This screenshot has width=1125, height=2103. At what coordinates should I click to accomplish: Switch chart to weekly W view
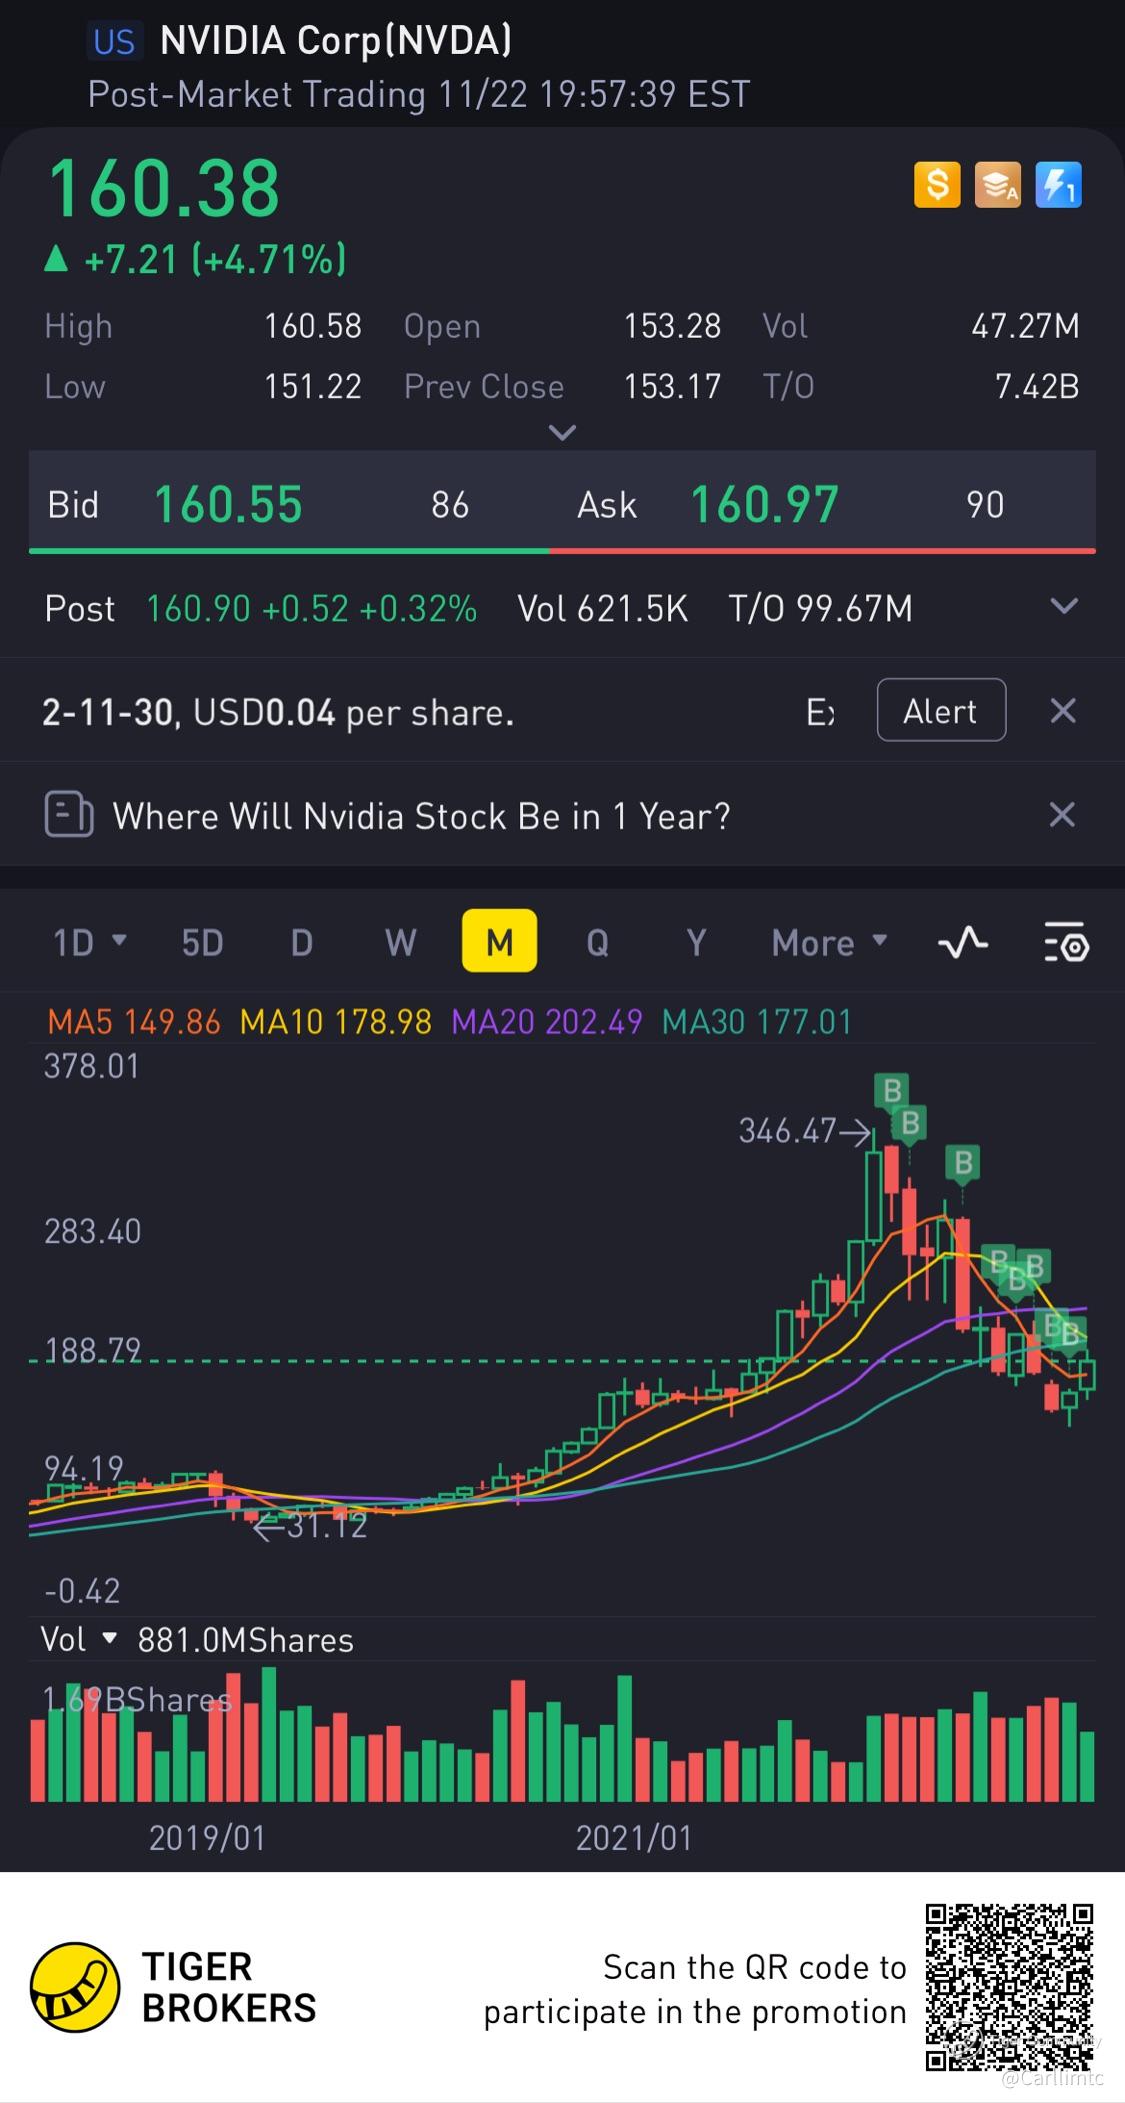[401, 942]
